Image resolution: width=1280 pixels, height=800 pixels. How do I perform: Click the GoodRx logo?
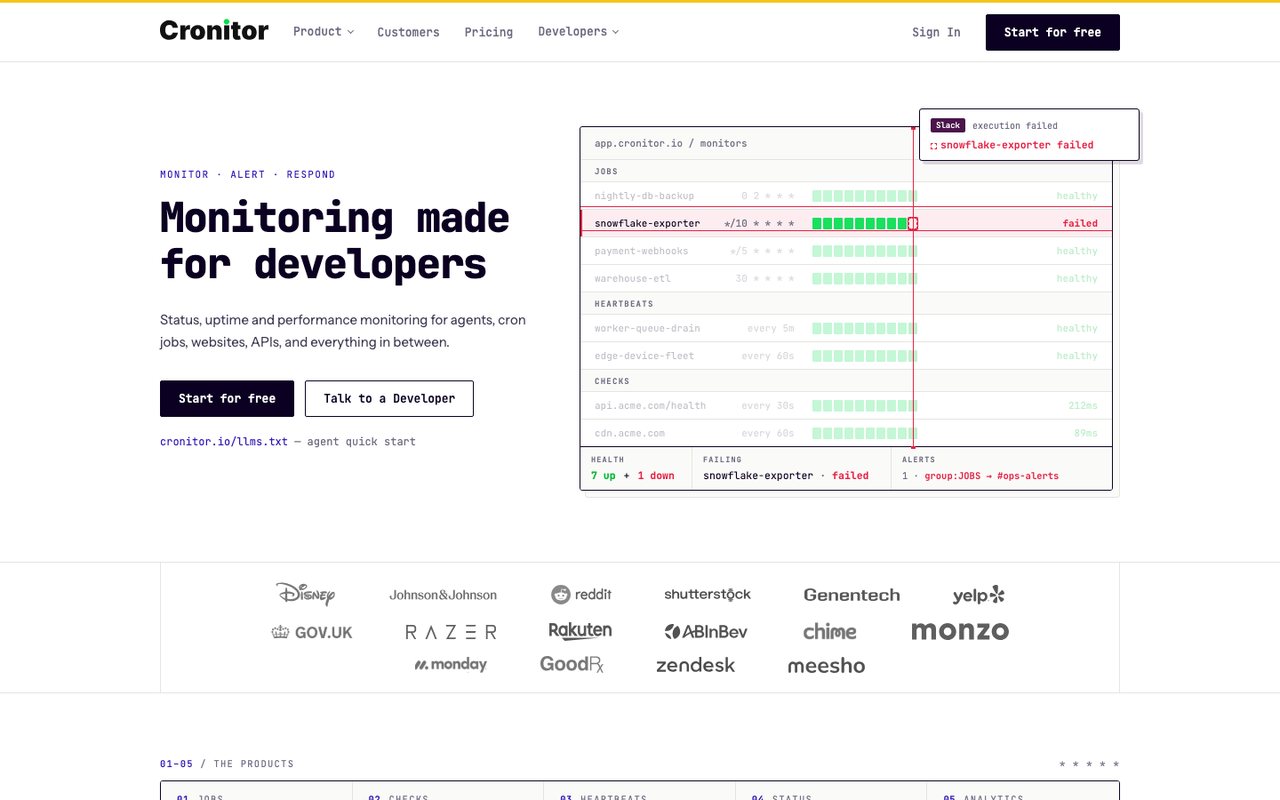pos(572,665)
